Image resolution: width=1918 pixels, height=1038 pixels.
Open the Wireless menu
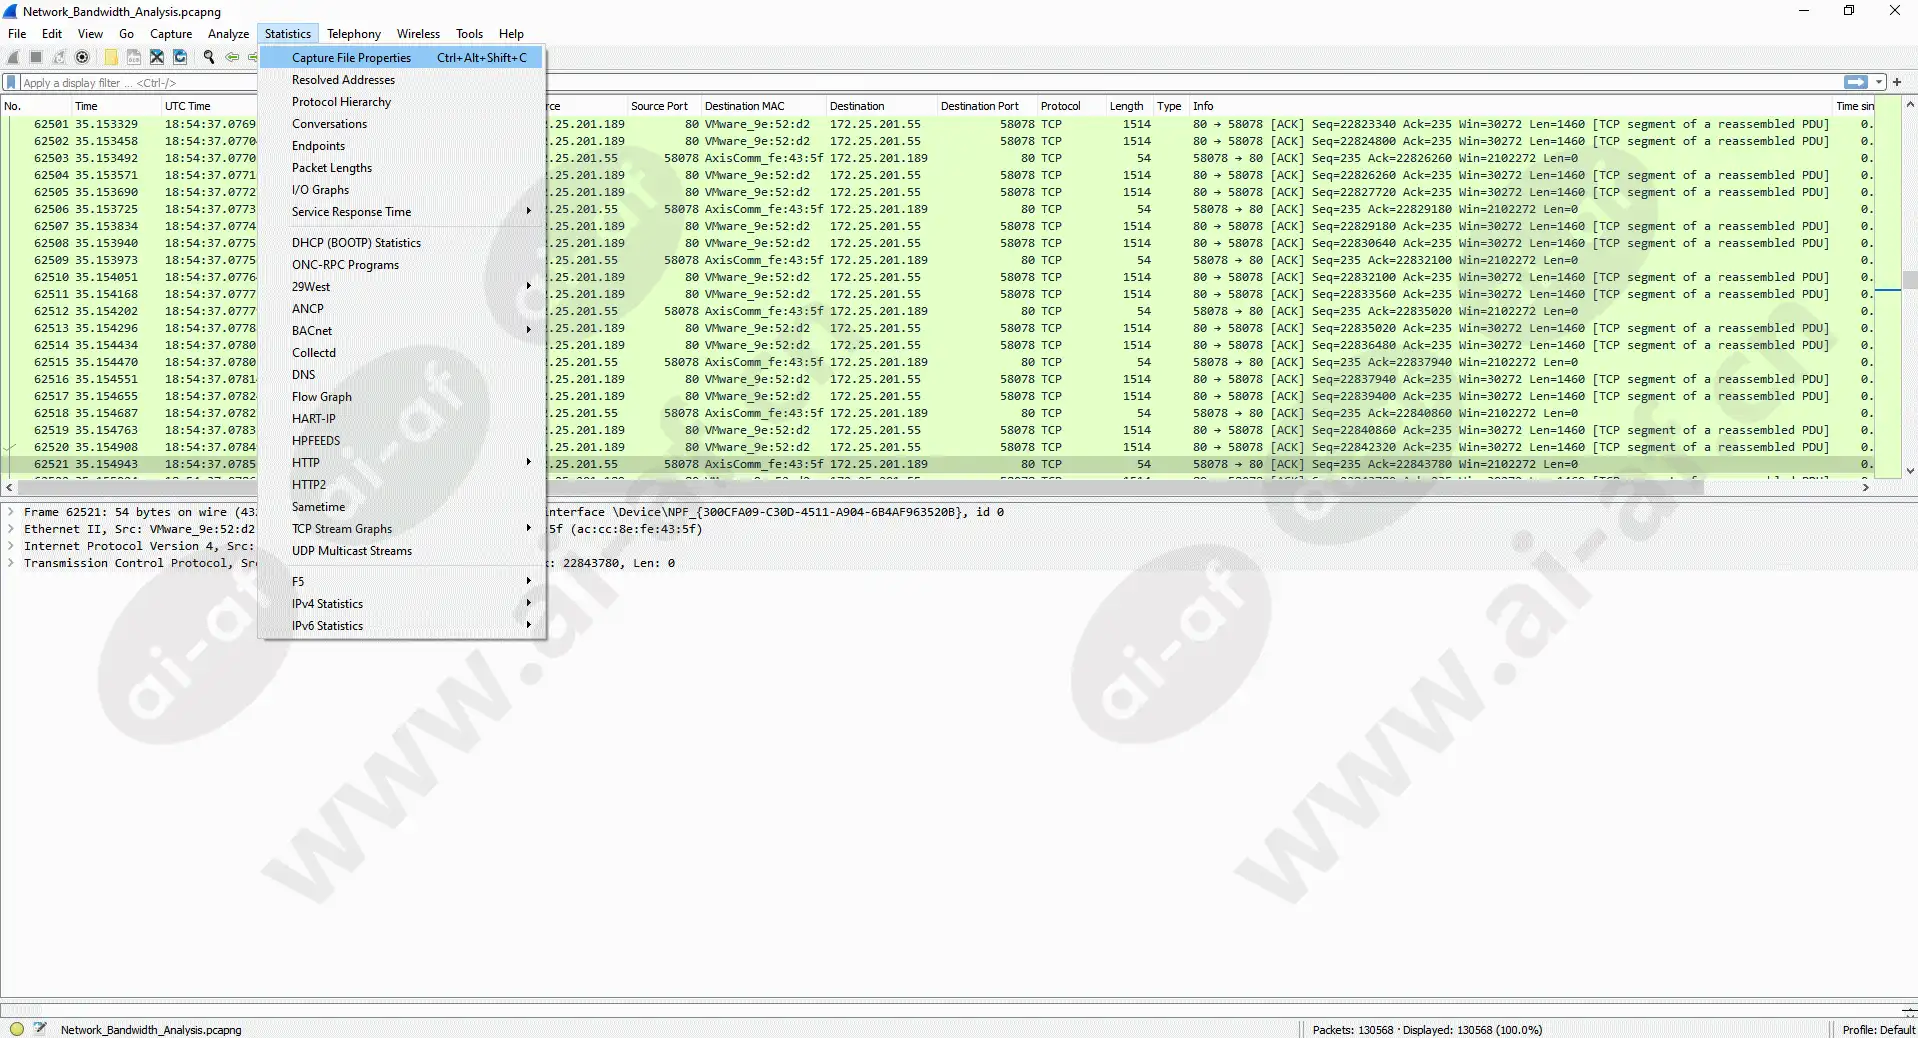click(x=418, y=33)
